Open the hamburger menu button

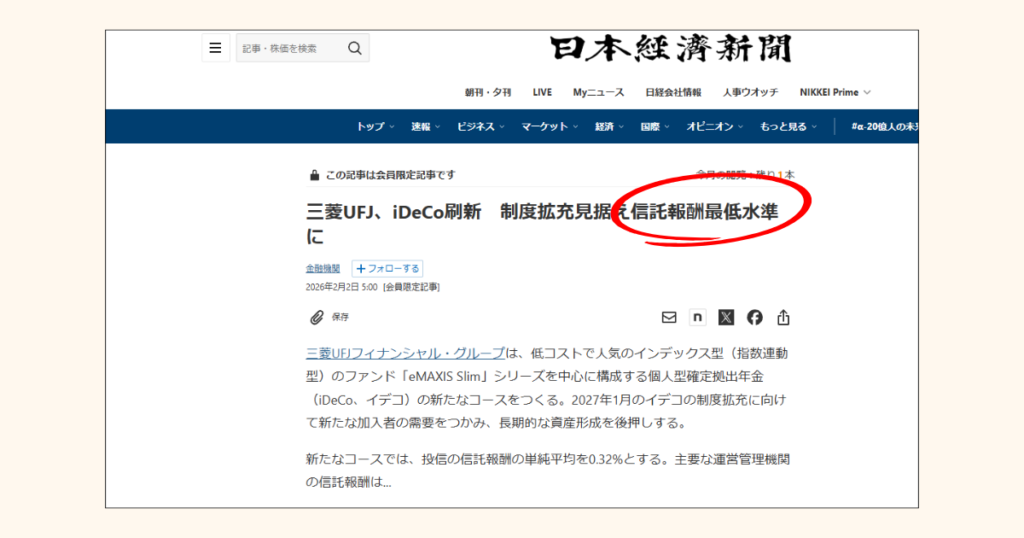[215, 48]
